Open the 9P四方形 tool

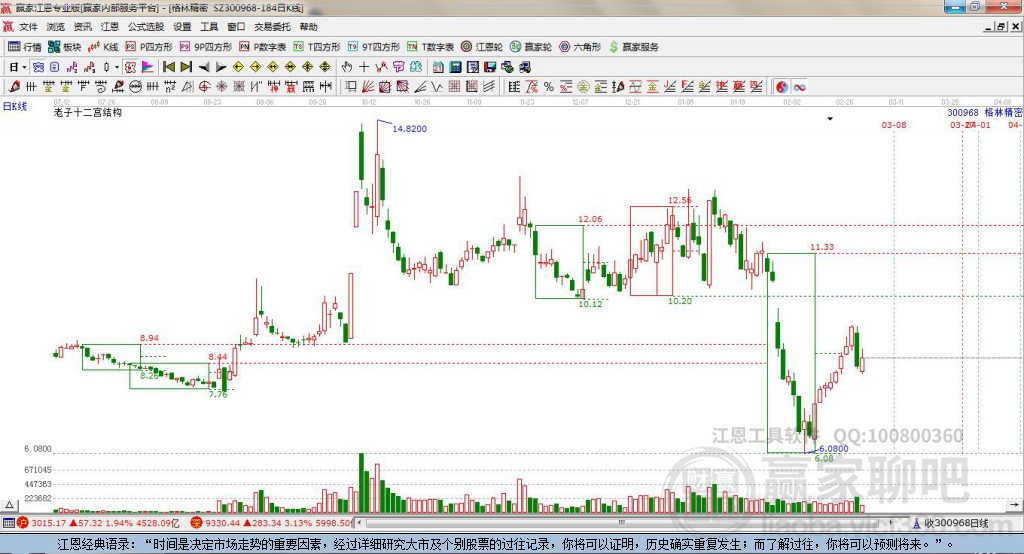[x=206, y=46]
